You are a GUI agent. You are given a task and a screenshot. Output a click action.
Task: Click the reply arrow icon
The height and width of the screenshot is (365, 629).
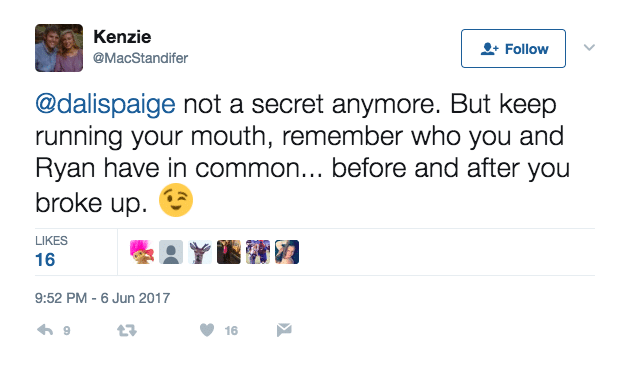point(45,330)
